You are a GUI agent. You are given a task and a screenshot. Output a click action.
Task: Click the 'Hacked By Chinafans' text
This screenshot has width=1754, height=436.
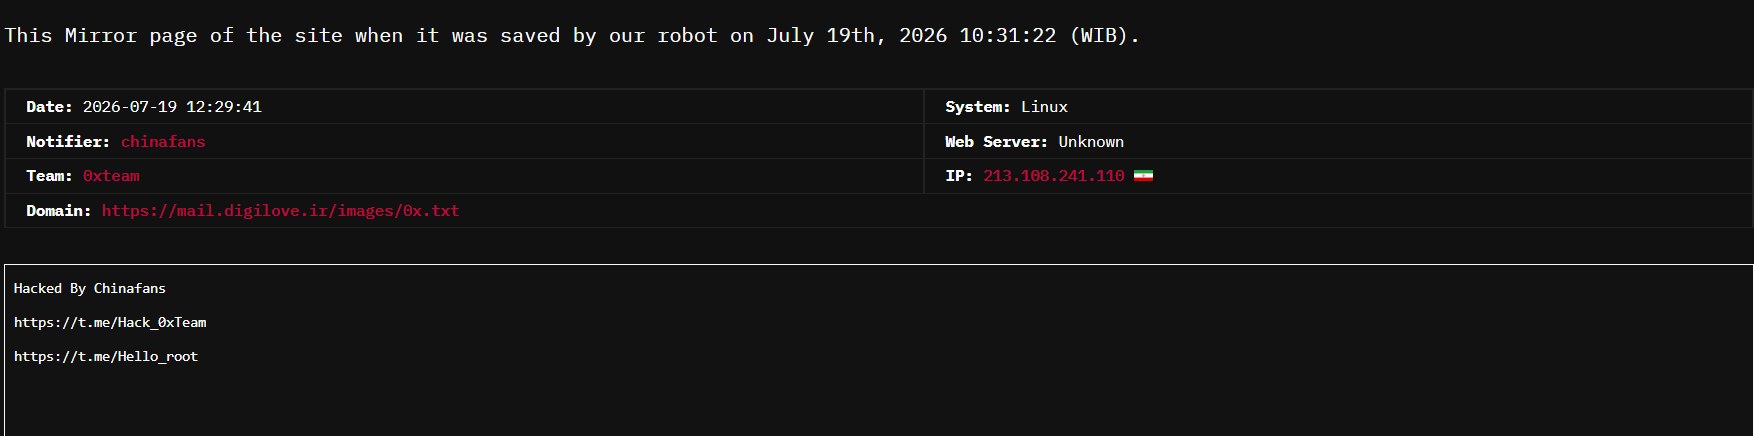coord(90,288)
